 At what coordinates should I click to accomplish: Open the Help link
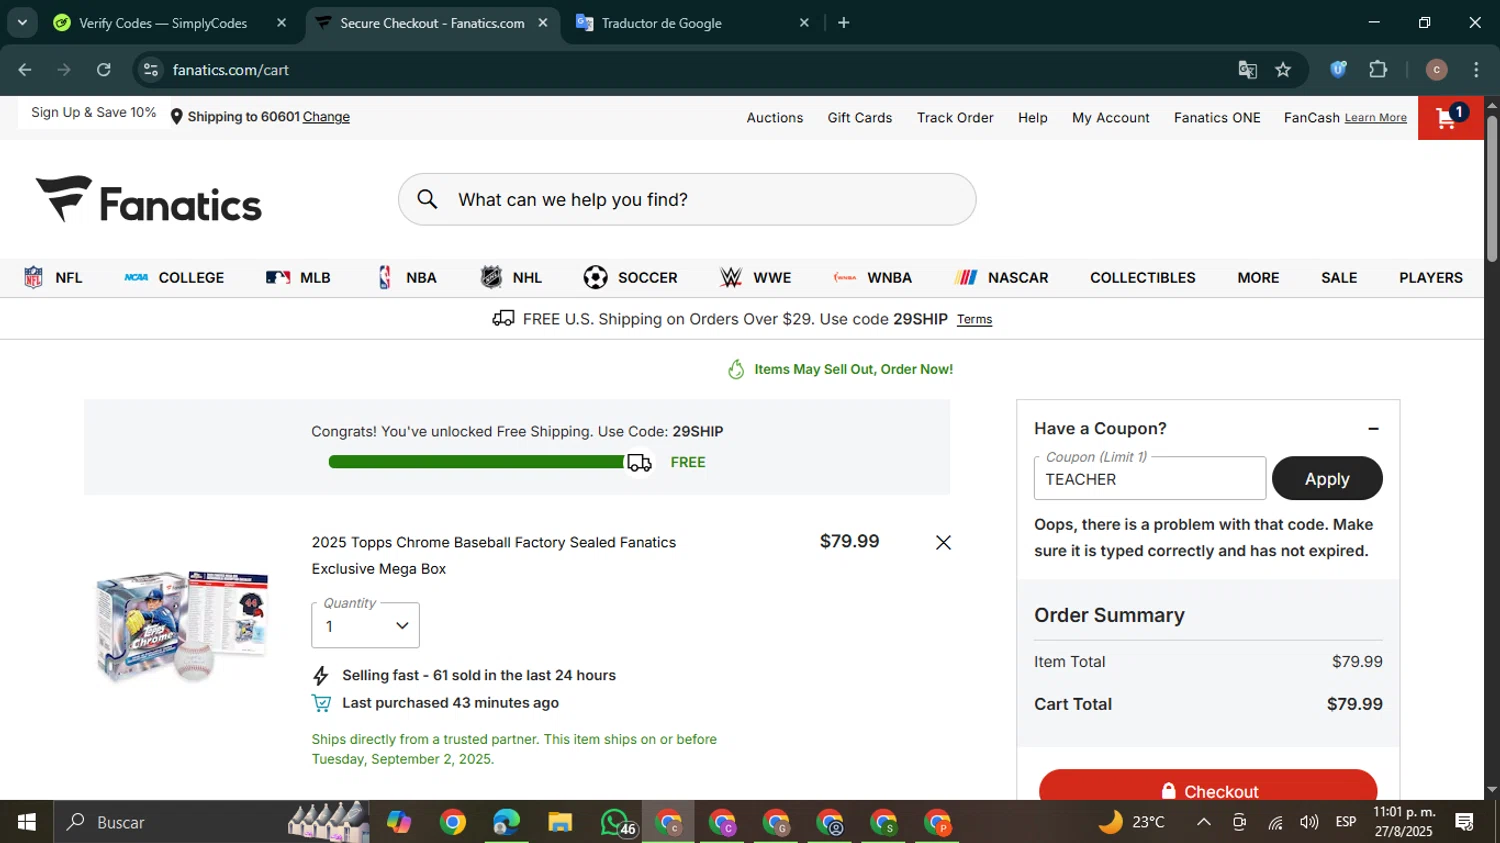tap(1033, 118)
